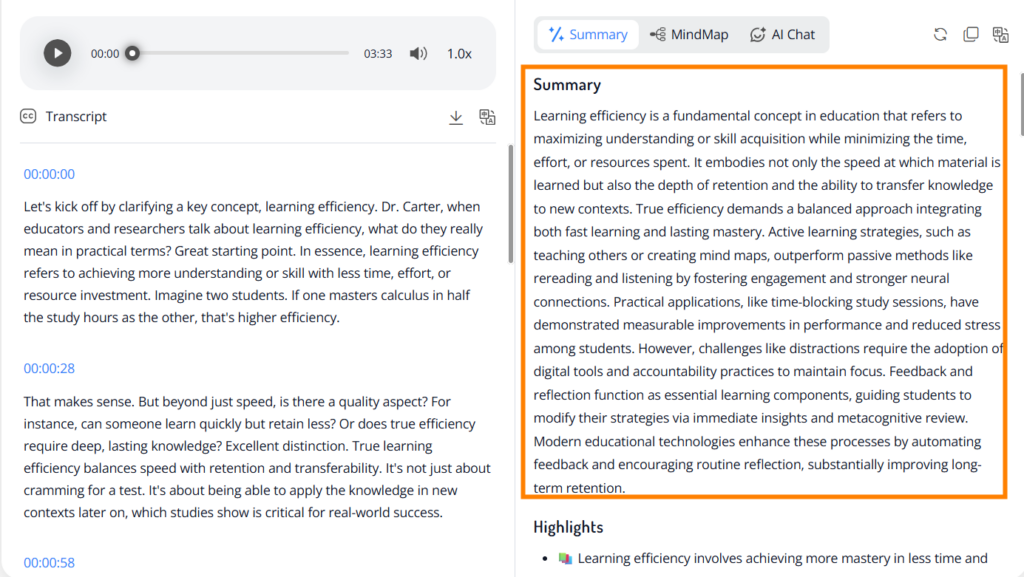Copy the summary content
This screenshot has width=1024, height=577.
coord(971,35)
